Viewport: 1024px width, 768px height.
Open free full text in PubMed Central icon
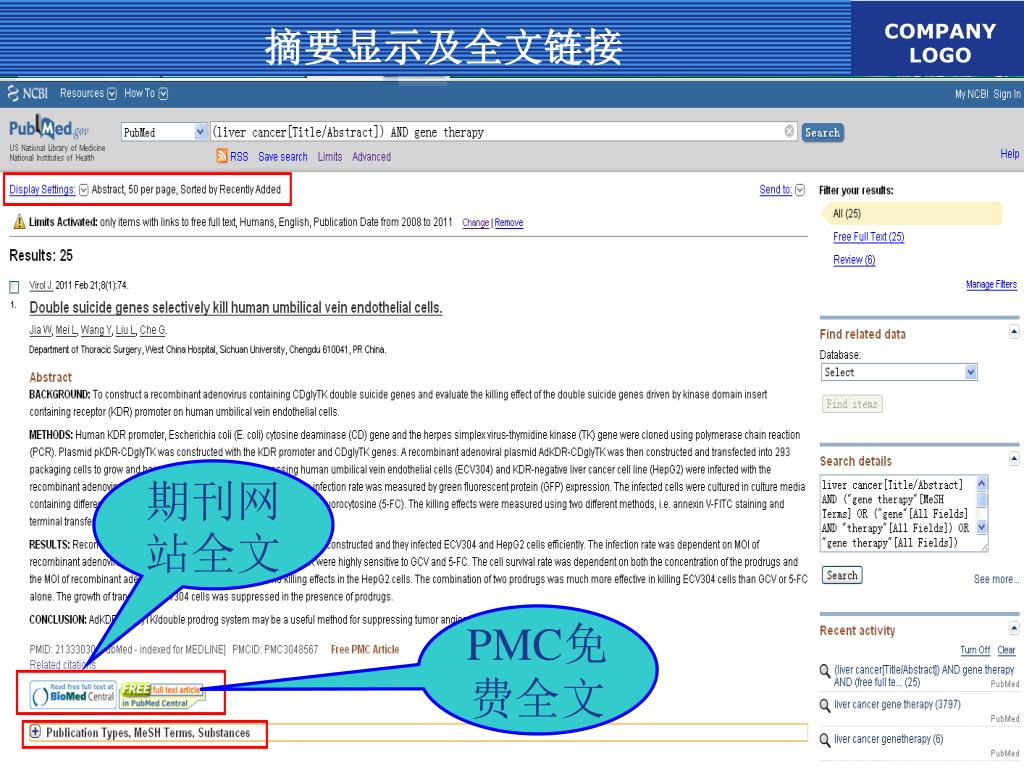(161, 695)
